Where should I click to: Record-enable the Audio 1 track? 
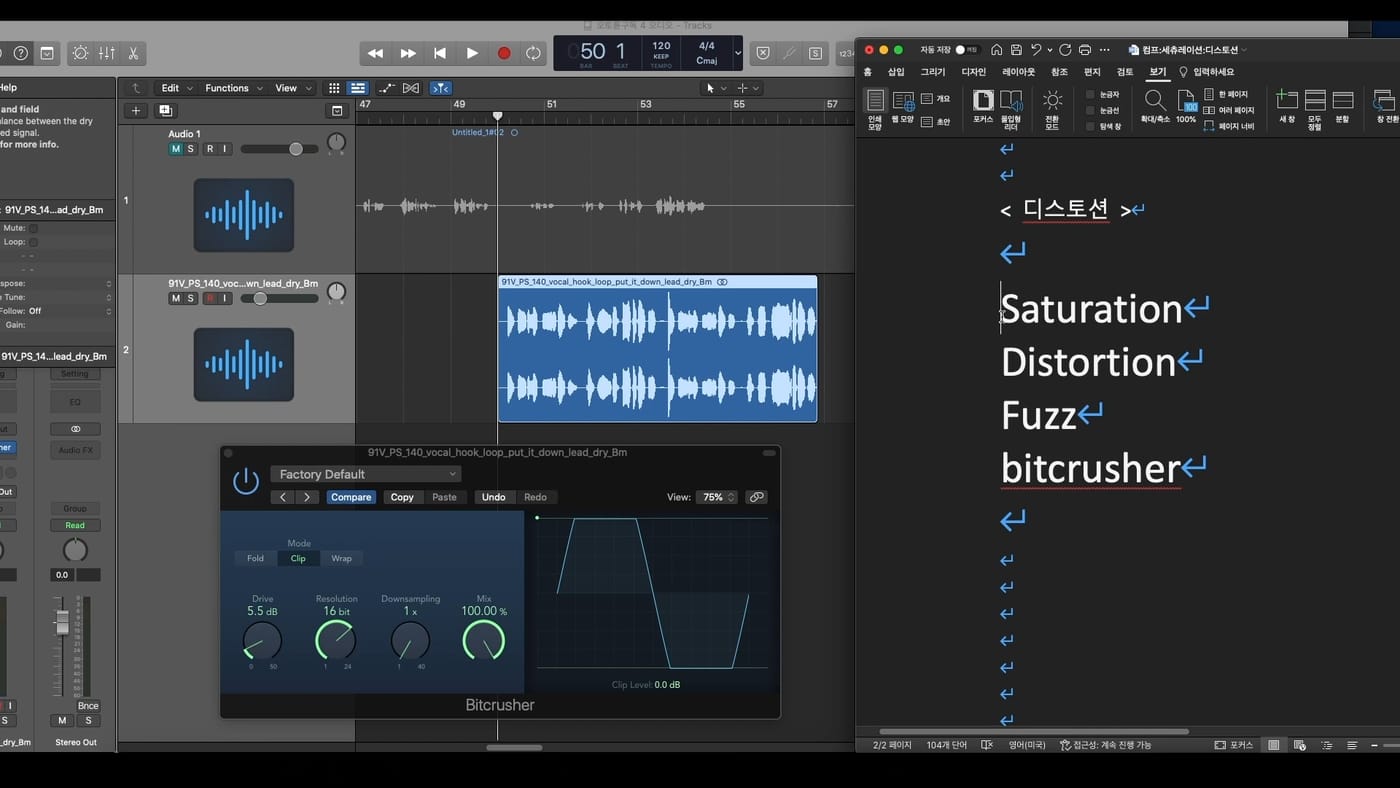pyautogui.click(x=210, y=149)
